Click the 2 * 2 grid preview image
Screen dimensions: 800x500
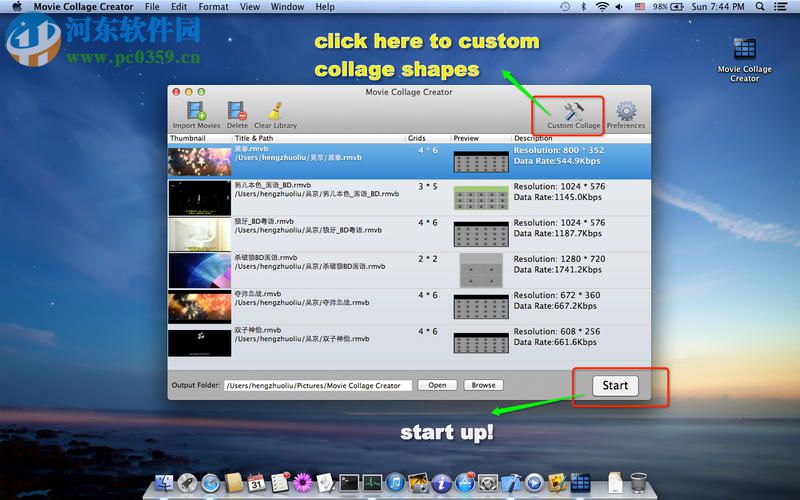pyautogui.click(x=481, y=270)
